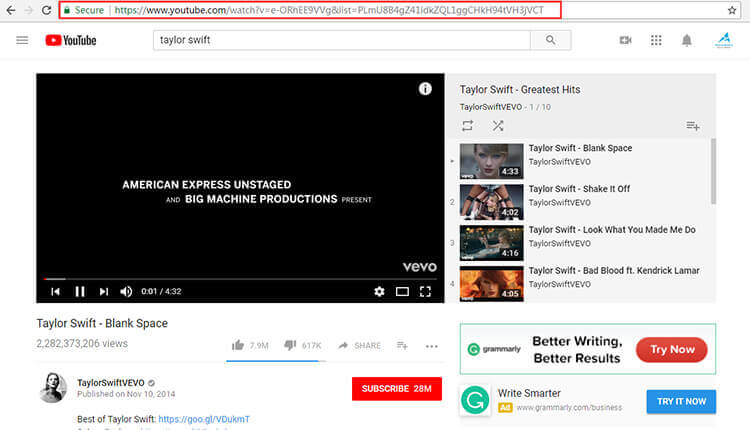Screen dimensions: 750x430
Task: Go to the YouTube home logo
Action: pos(71,40)
